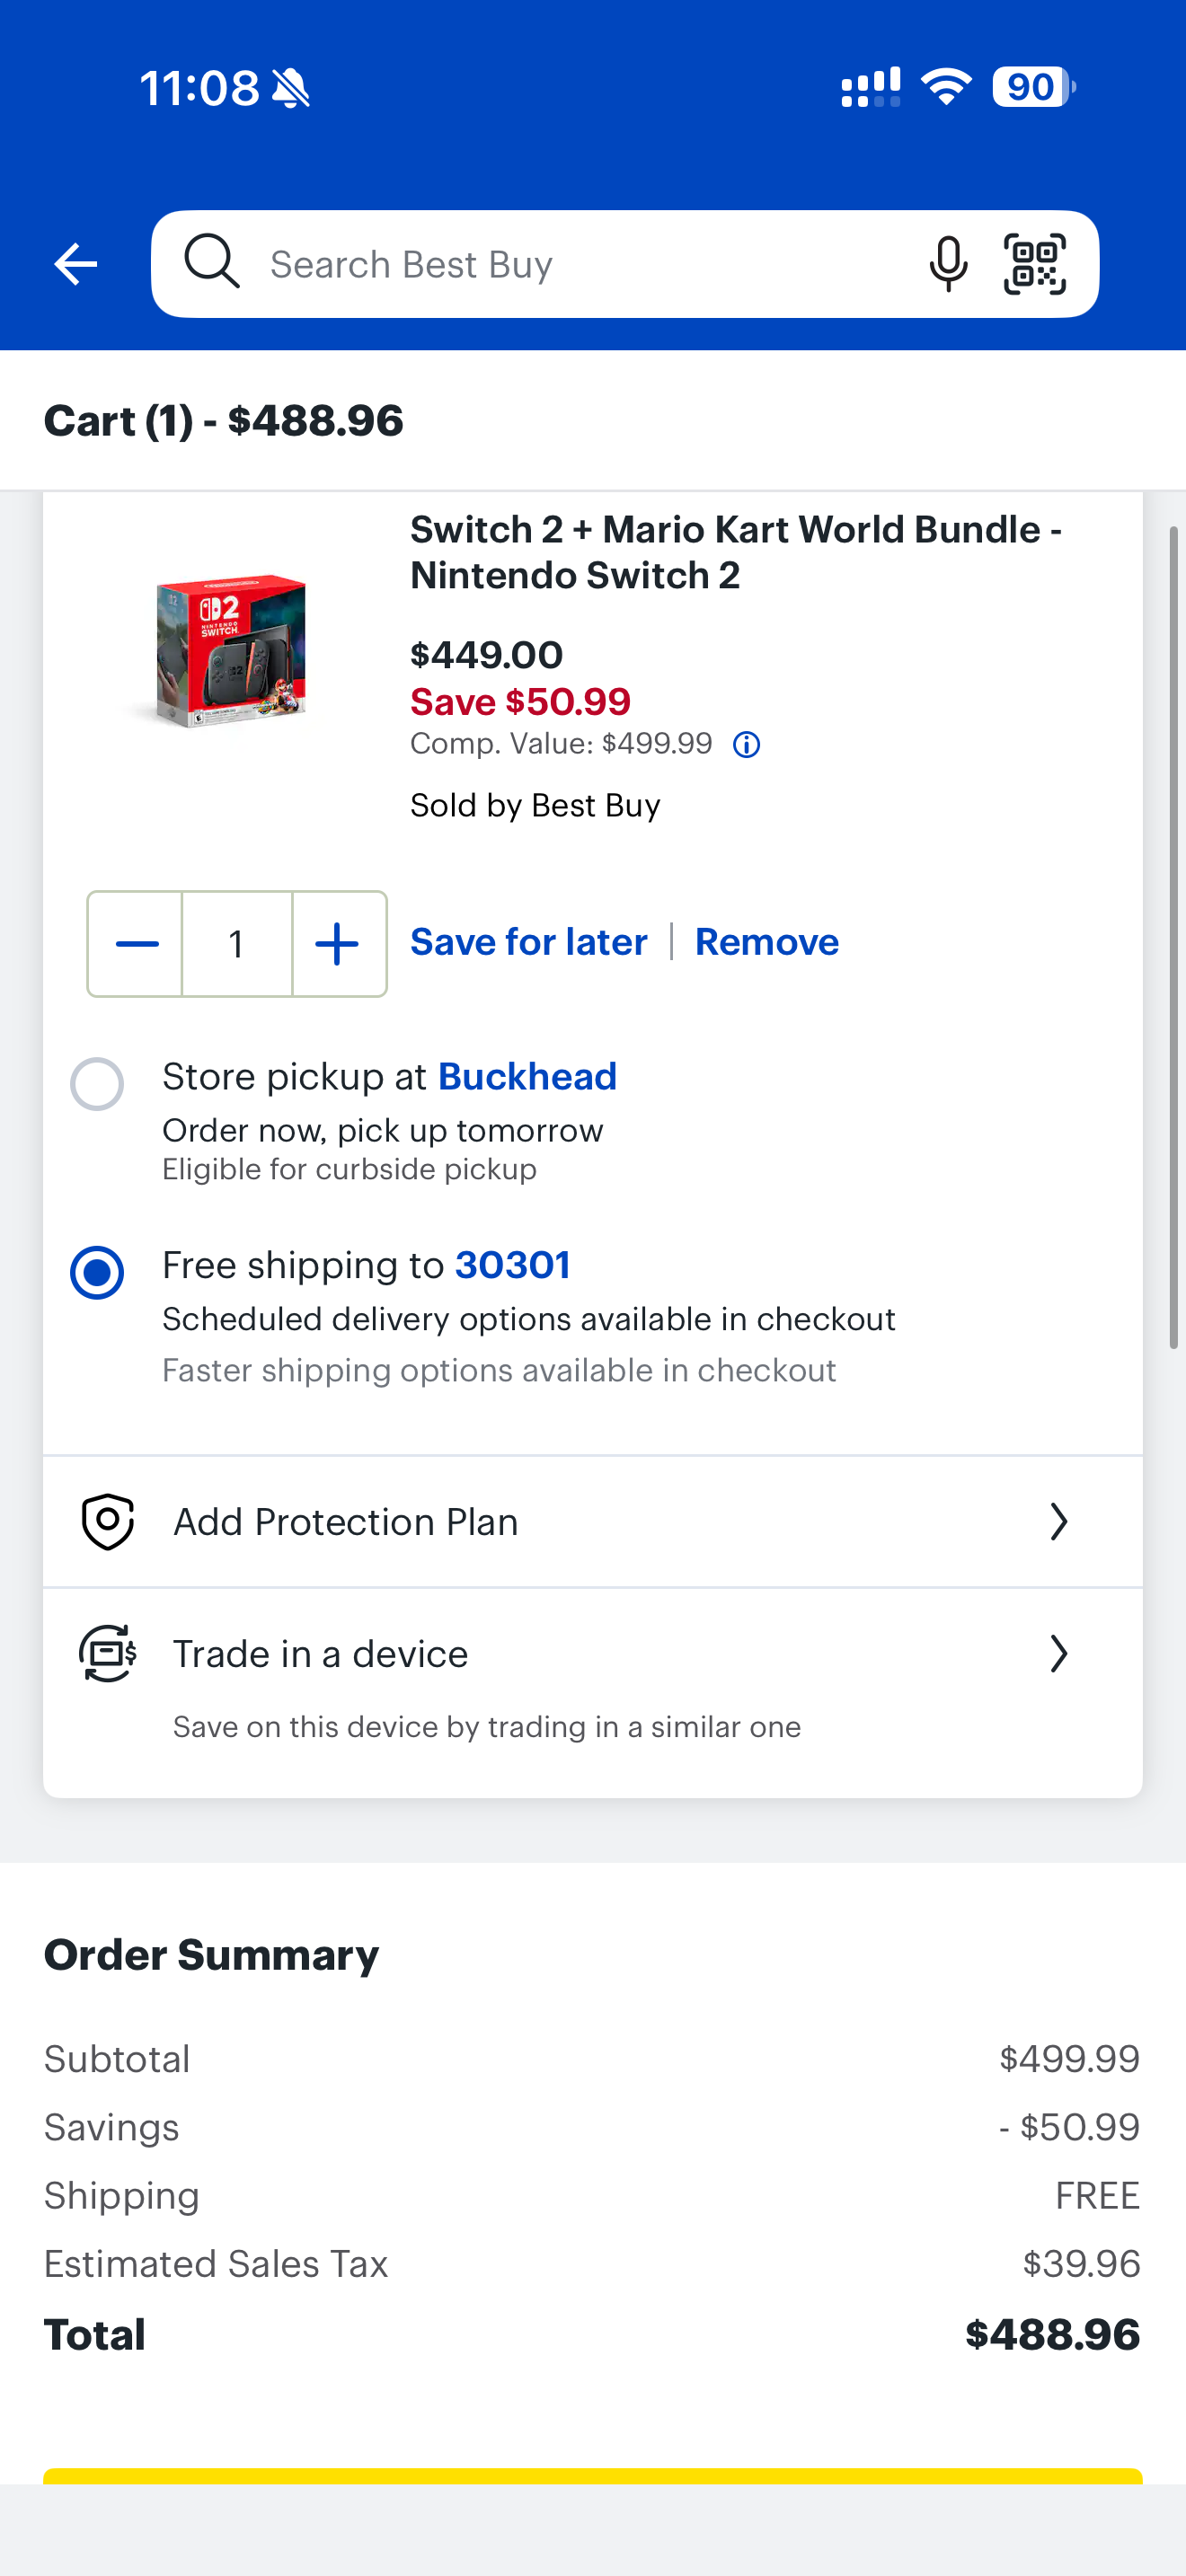Decrease quantity with minus button
The image size is (1186, 2576).
point(136,944)
